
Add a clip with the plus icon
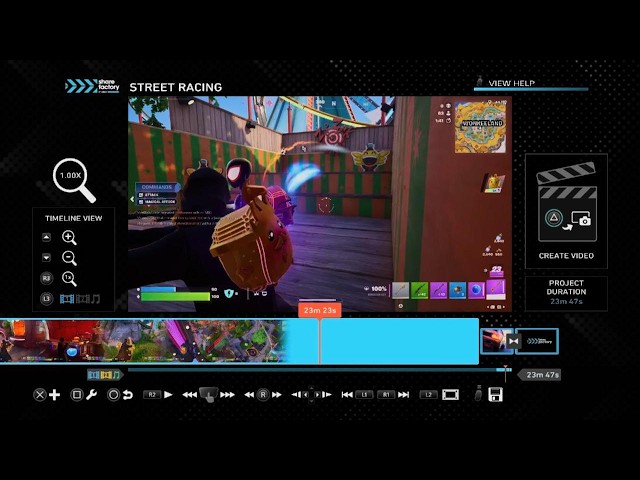(x=54, y=395)
